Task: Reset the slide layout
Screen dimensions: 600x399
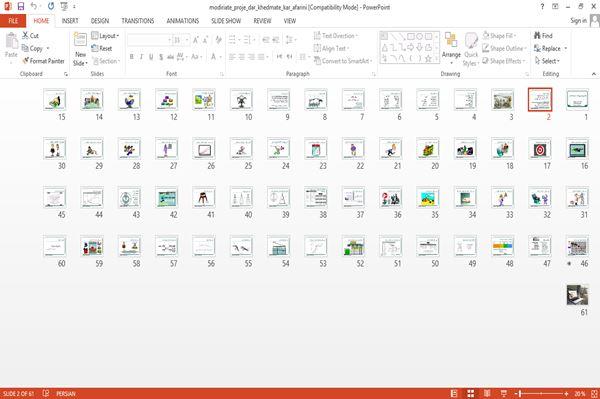Action: coord(102,48)
